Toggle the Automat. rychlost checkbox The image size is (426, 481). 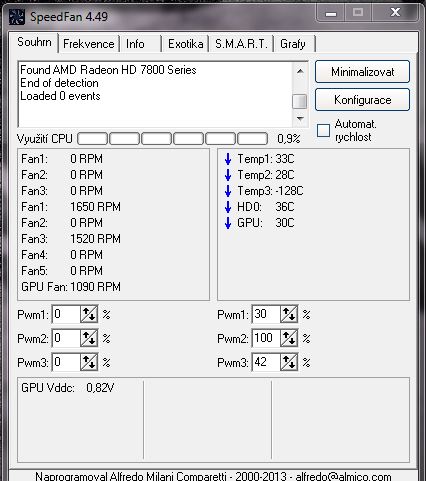point(323,130)
